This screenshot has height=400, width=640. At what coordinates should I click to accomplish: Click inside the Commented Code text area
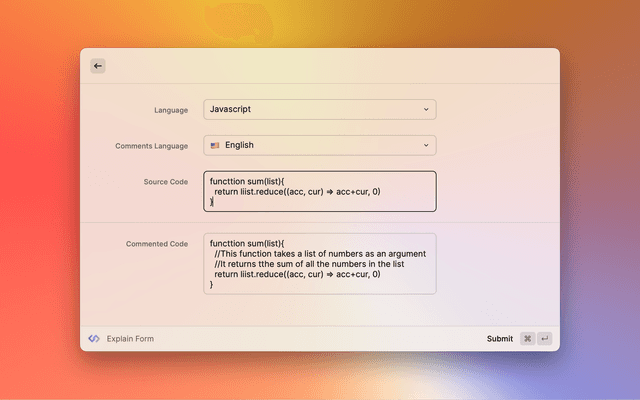[x=319, y=264]
